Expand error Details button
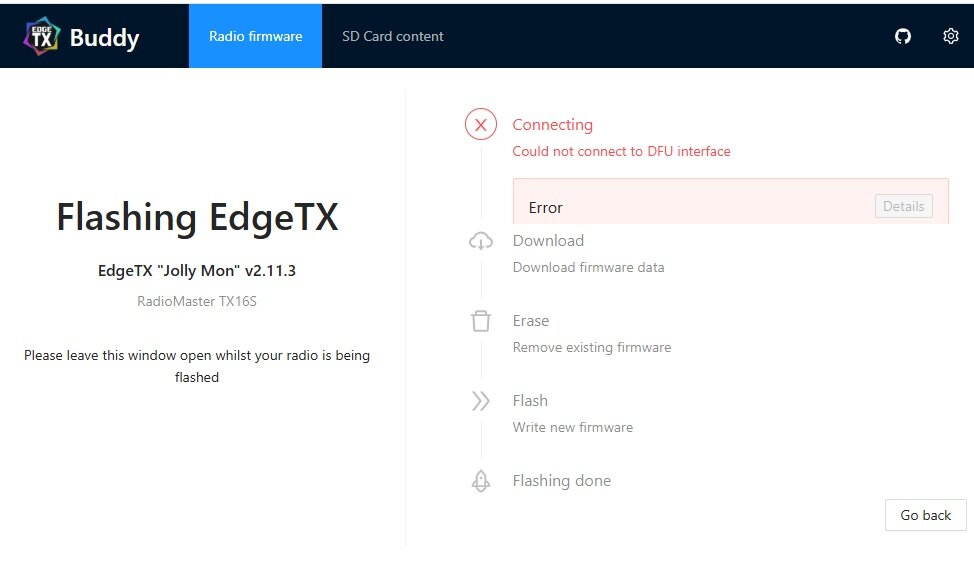This screenshot has width=974, height=567. pos(903,206)
